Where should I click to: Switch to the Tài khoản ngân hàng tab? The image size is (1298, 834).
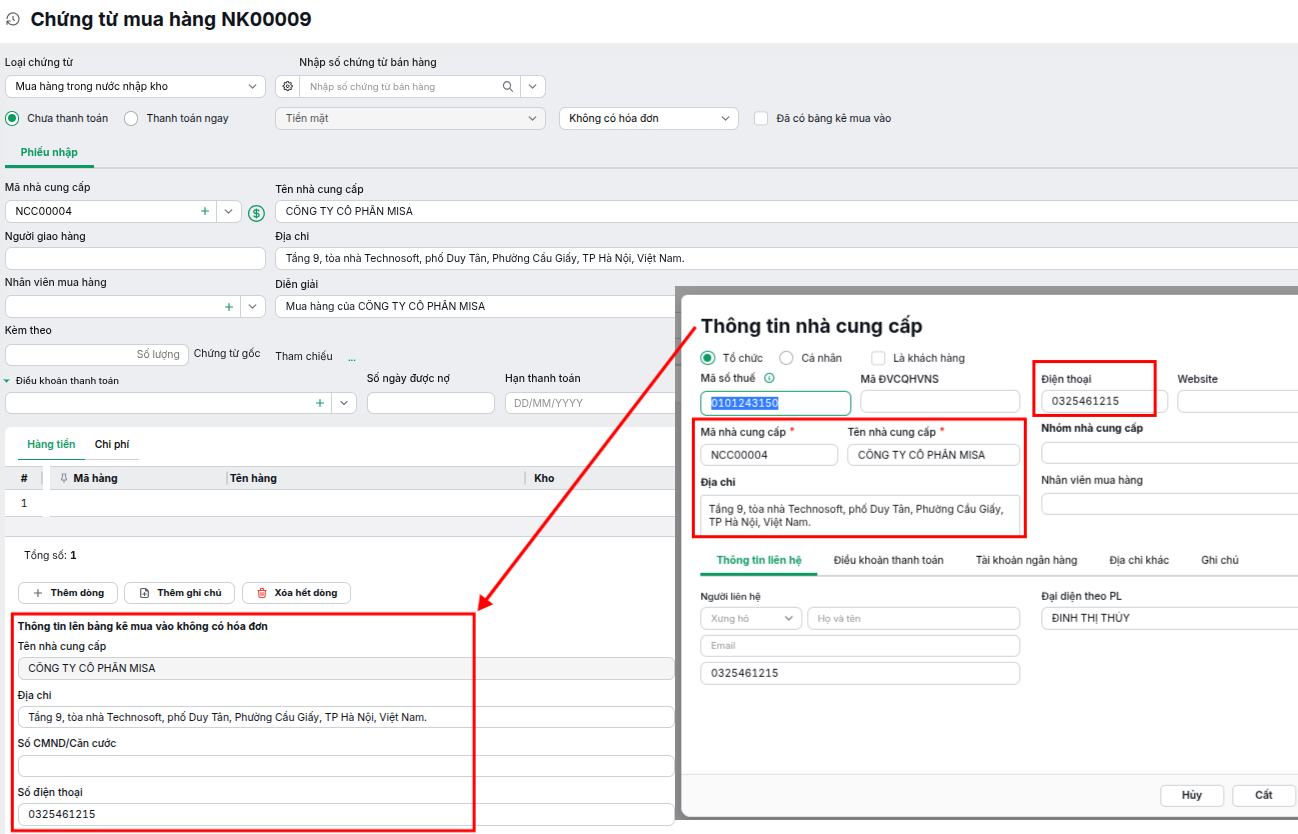tap(1026, 560)
